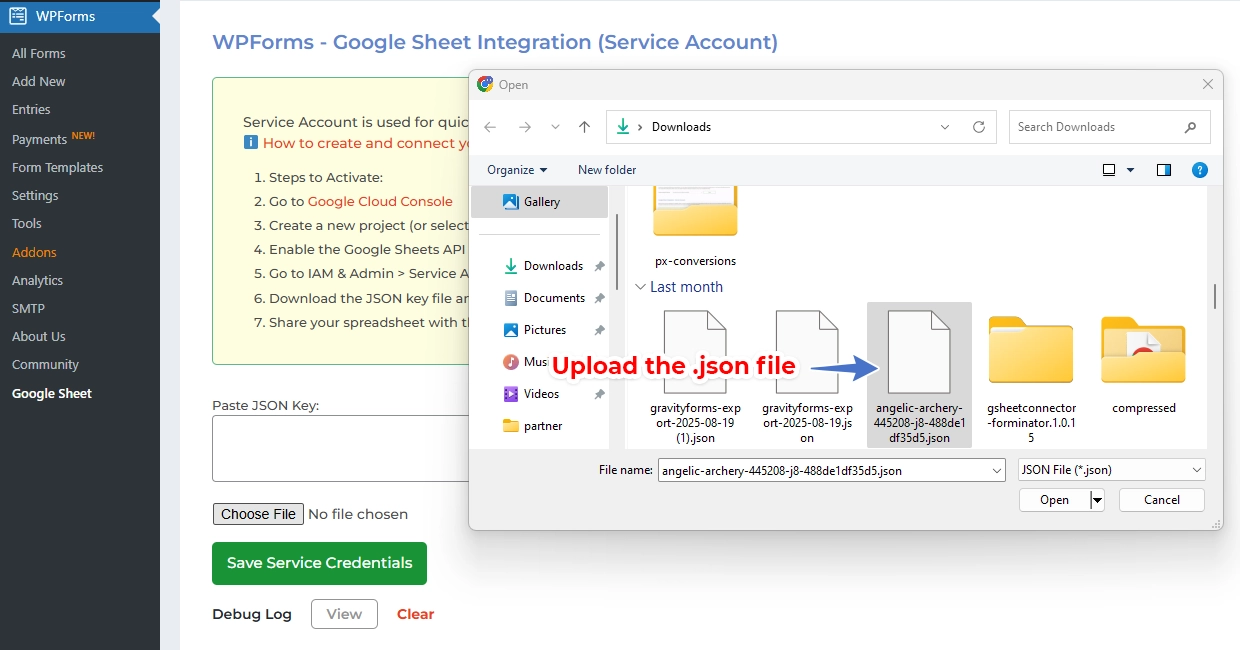This screenshot has width=1240, height=650.
Task: Open the JSON File type dropdown
Action: (x=1111, y=469)
